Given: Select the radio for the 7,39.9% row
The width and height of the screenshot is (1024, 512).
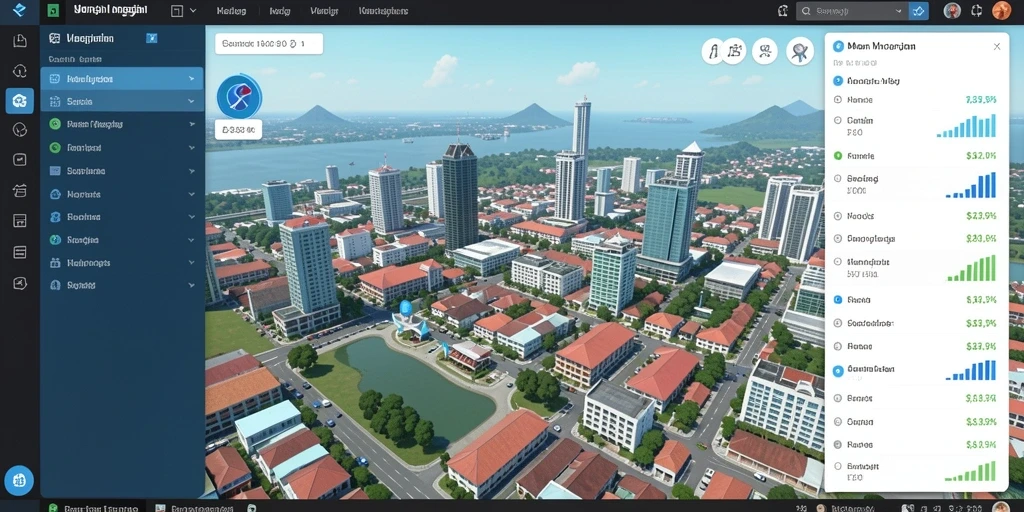Looking at the screenshot, I should (839, 100).
